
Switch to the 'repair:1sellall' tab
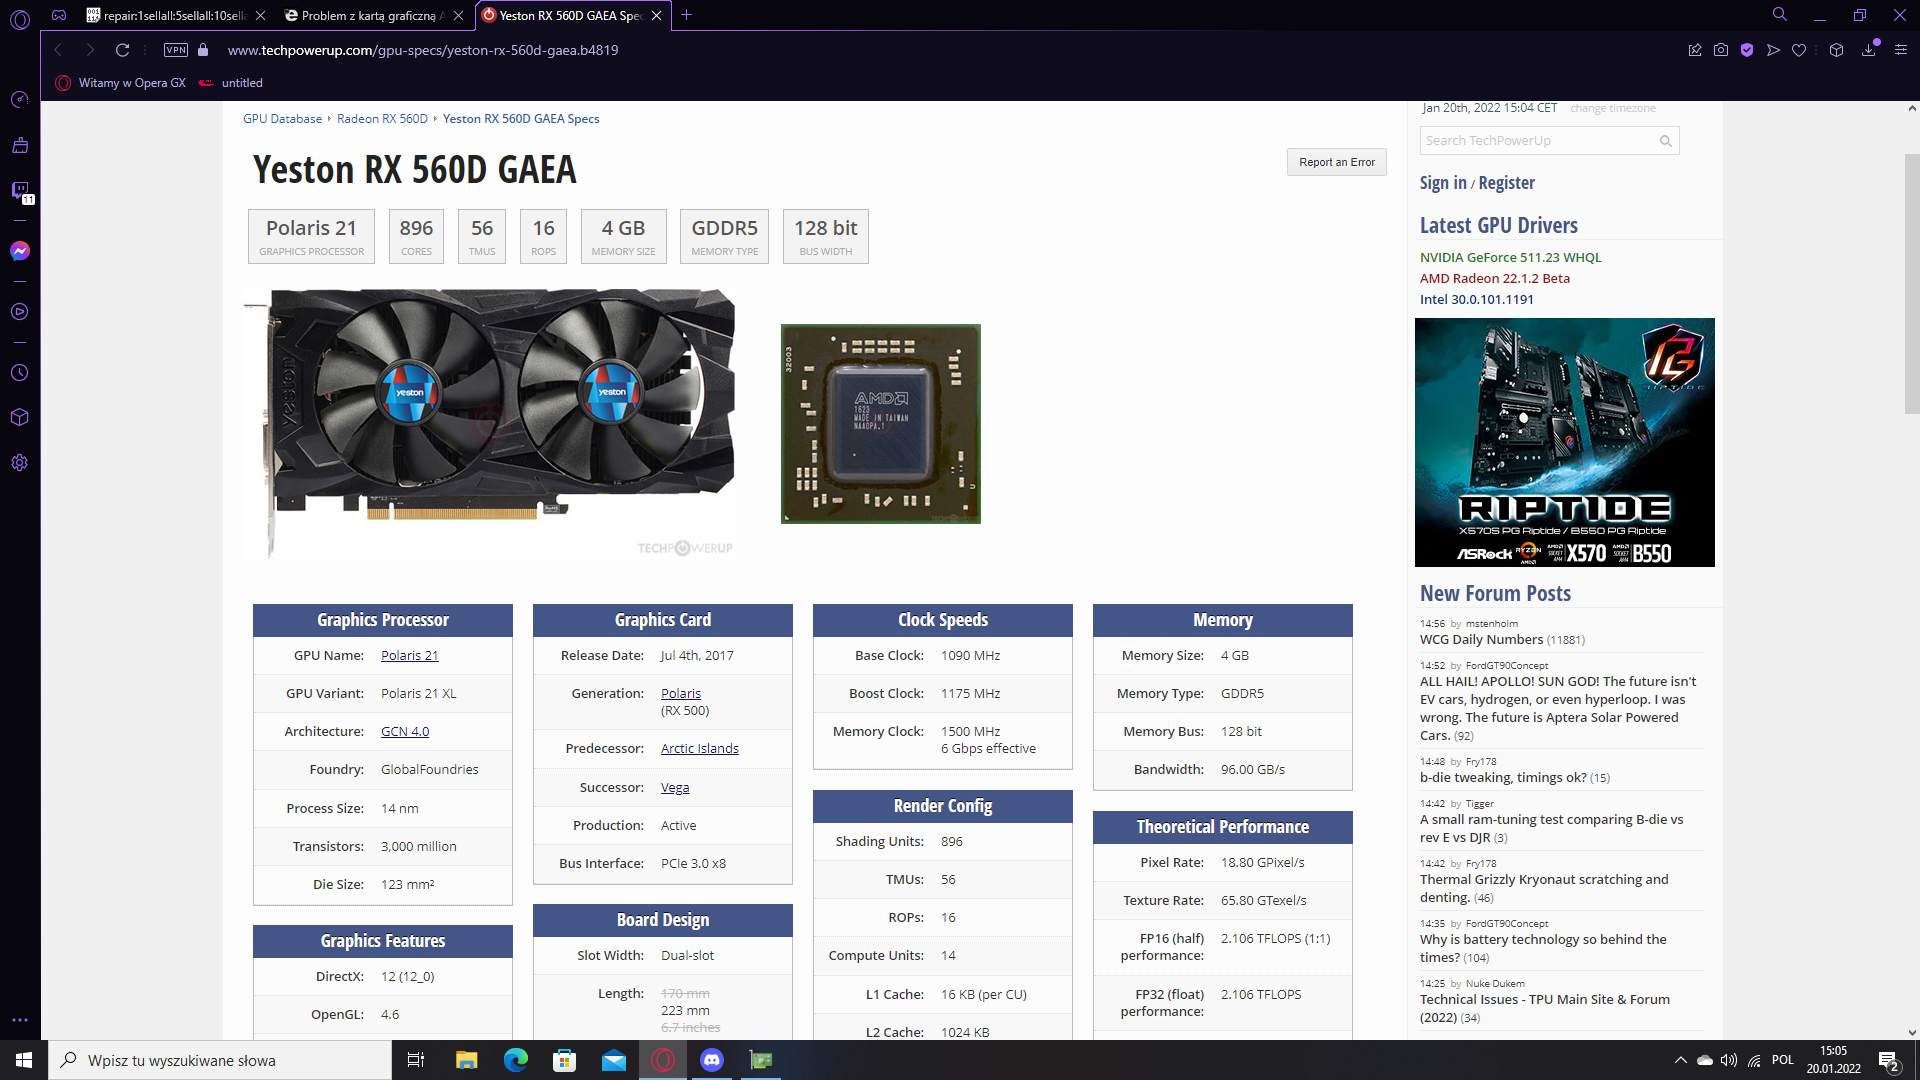(x=174, y=16)
